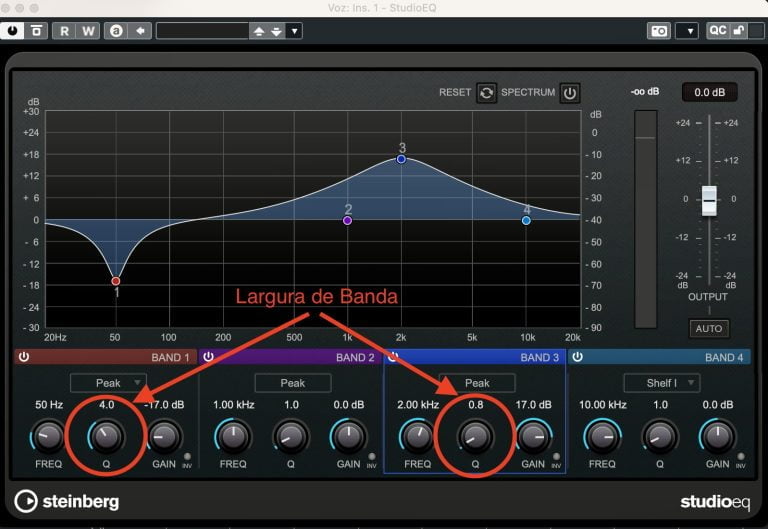The image size is (768, 529).
Task: Select the BAND 1 header tab
Action: tap(106, 357)
